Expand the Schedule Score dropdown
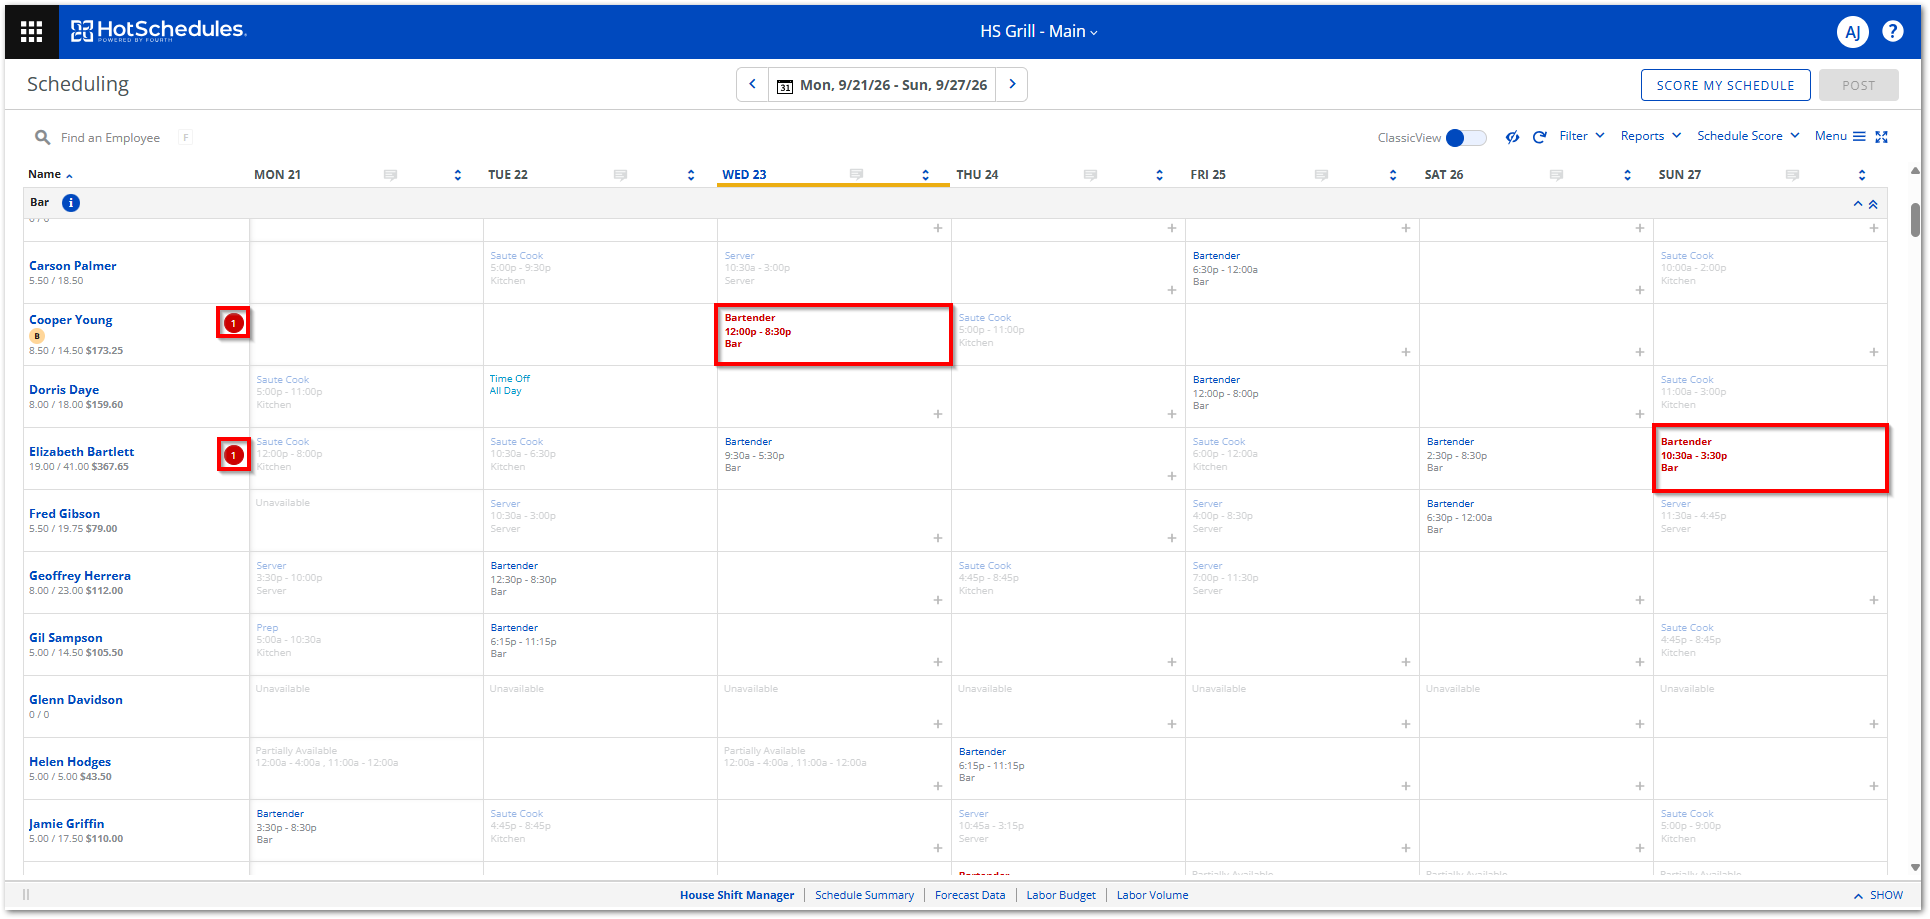Viewport: 1930px width, 919px height. [1748, 136]
